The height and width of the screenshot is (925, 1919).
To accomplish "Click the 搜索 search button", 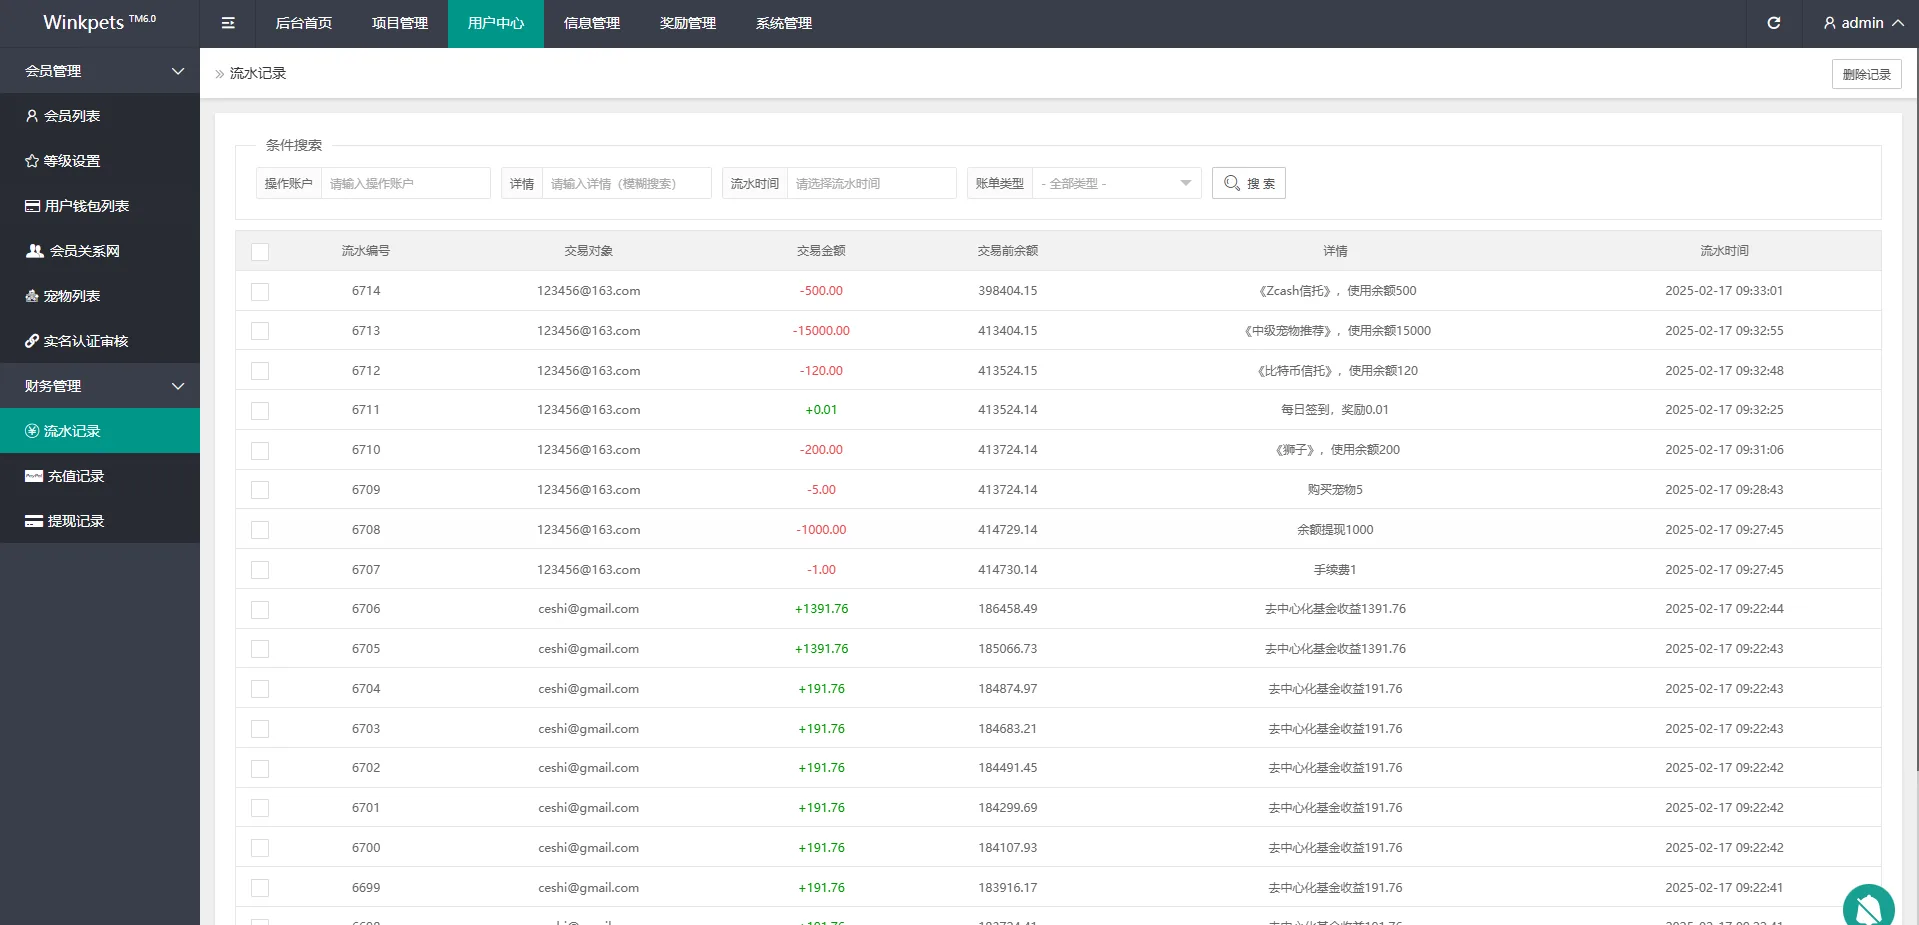I will [1248, 184].
